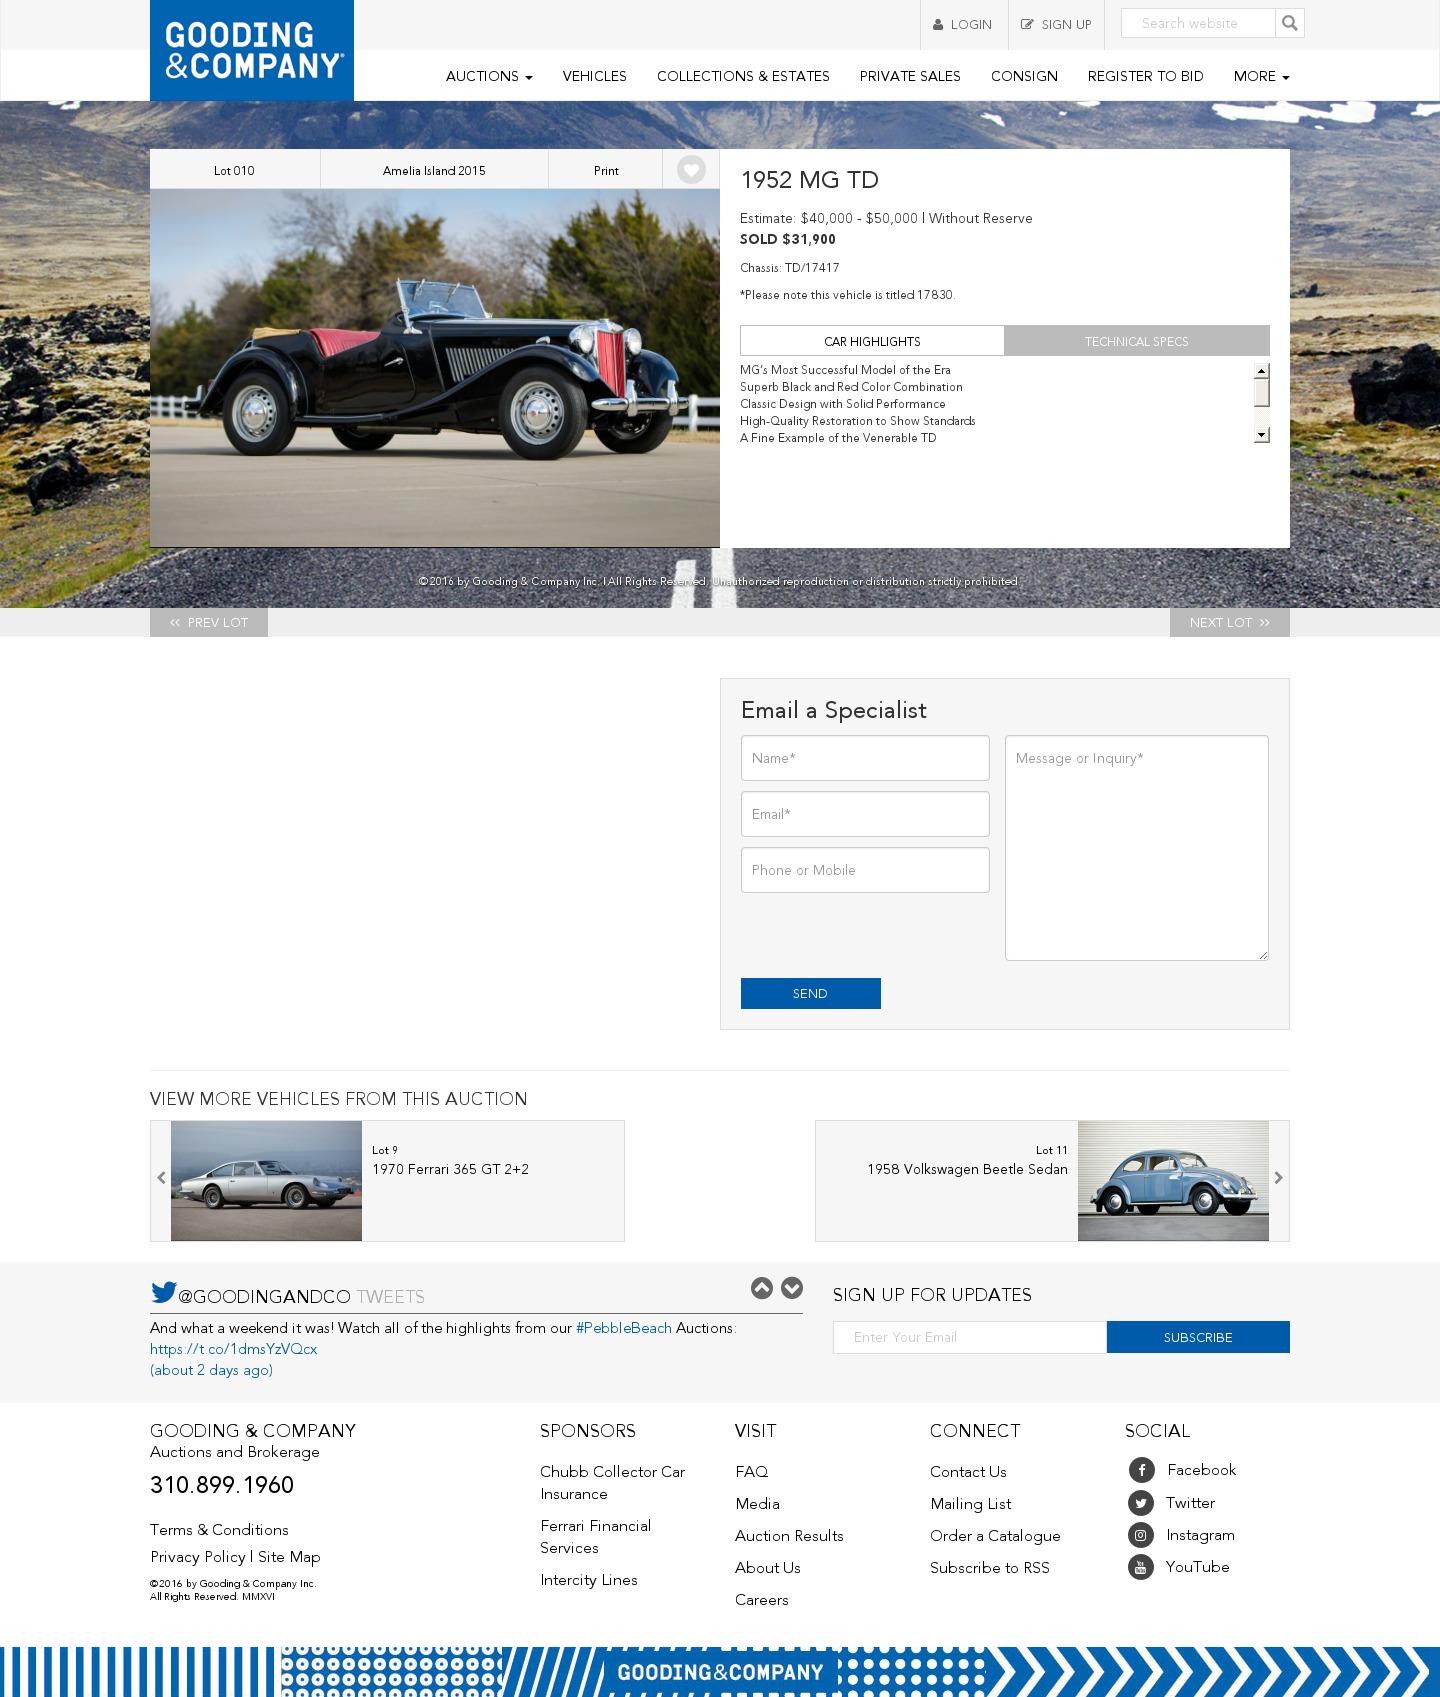1440x1697 pixels.
Task: Favorite this lot with the heart icon
Action: pos(691,170)
